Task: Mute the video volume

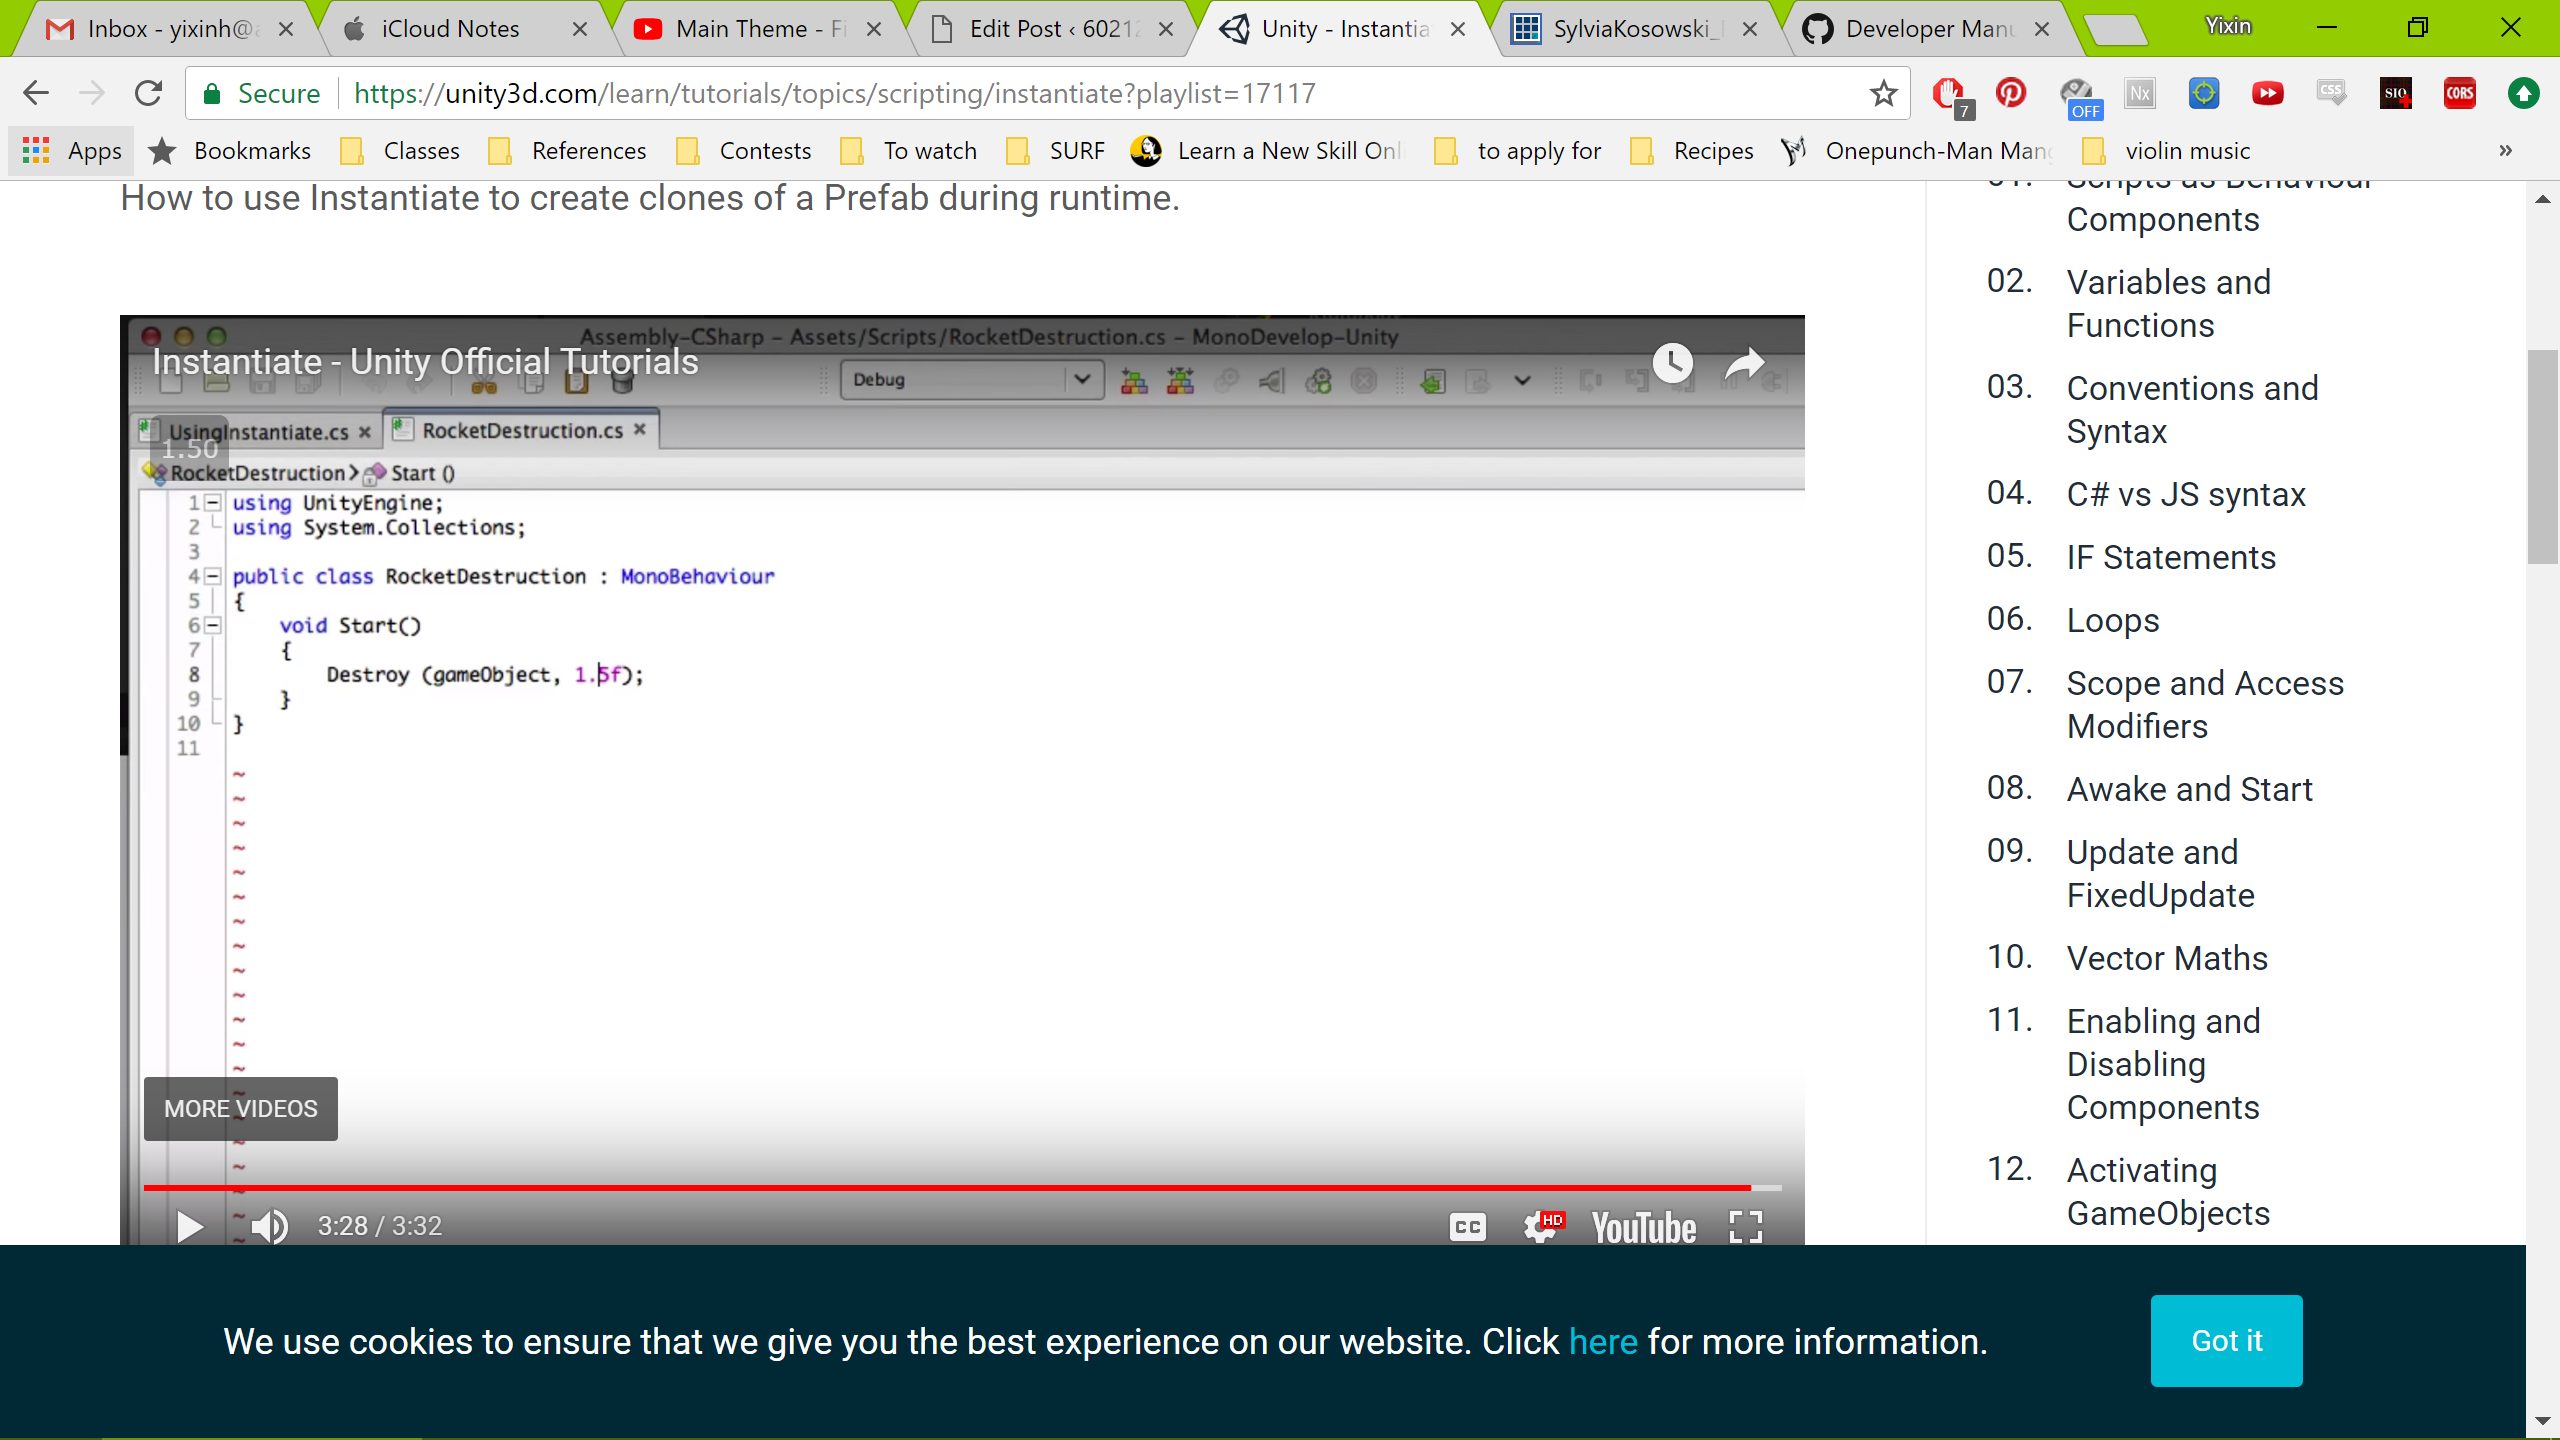Action: [x=269, y=1226]
